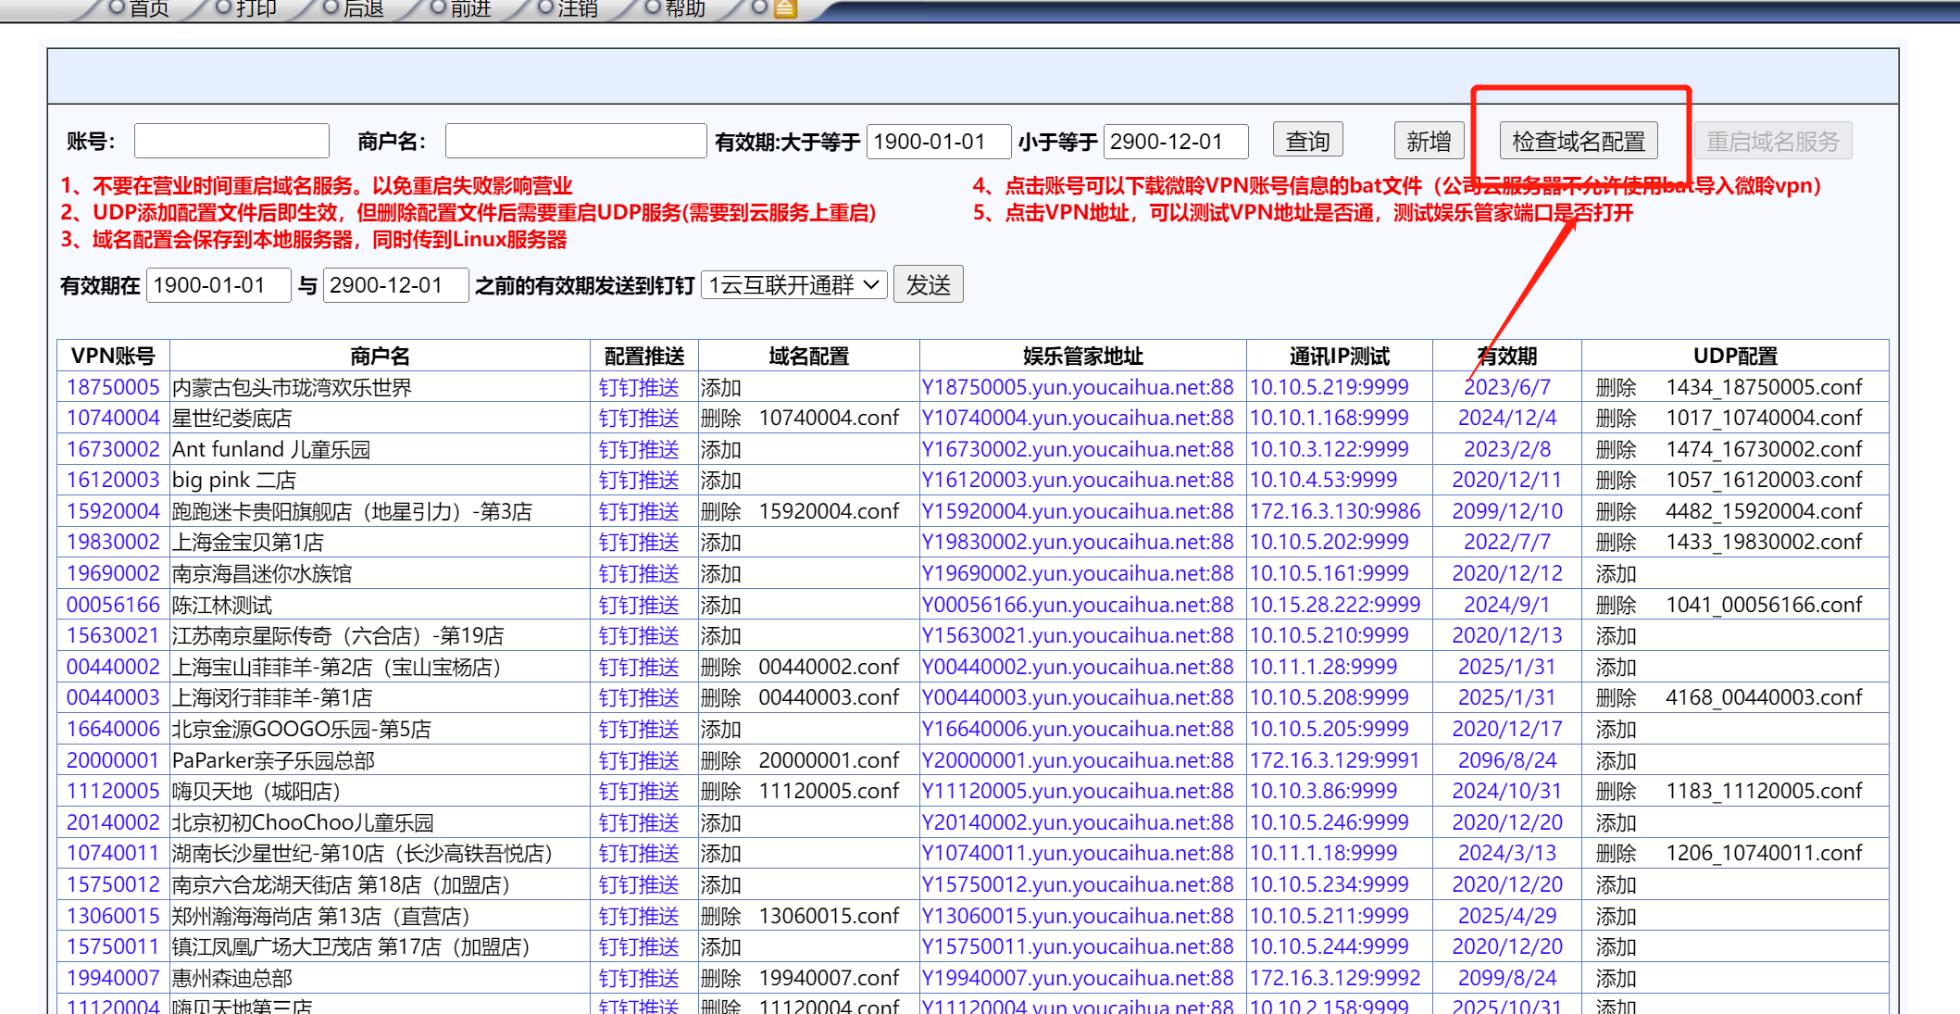Open Y16120003.yun.youcaihua.net:88 address link
This screenshot has height=1014, width=1960.
1078,480
